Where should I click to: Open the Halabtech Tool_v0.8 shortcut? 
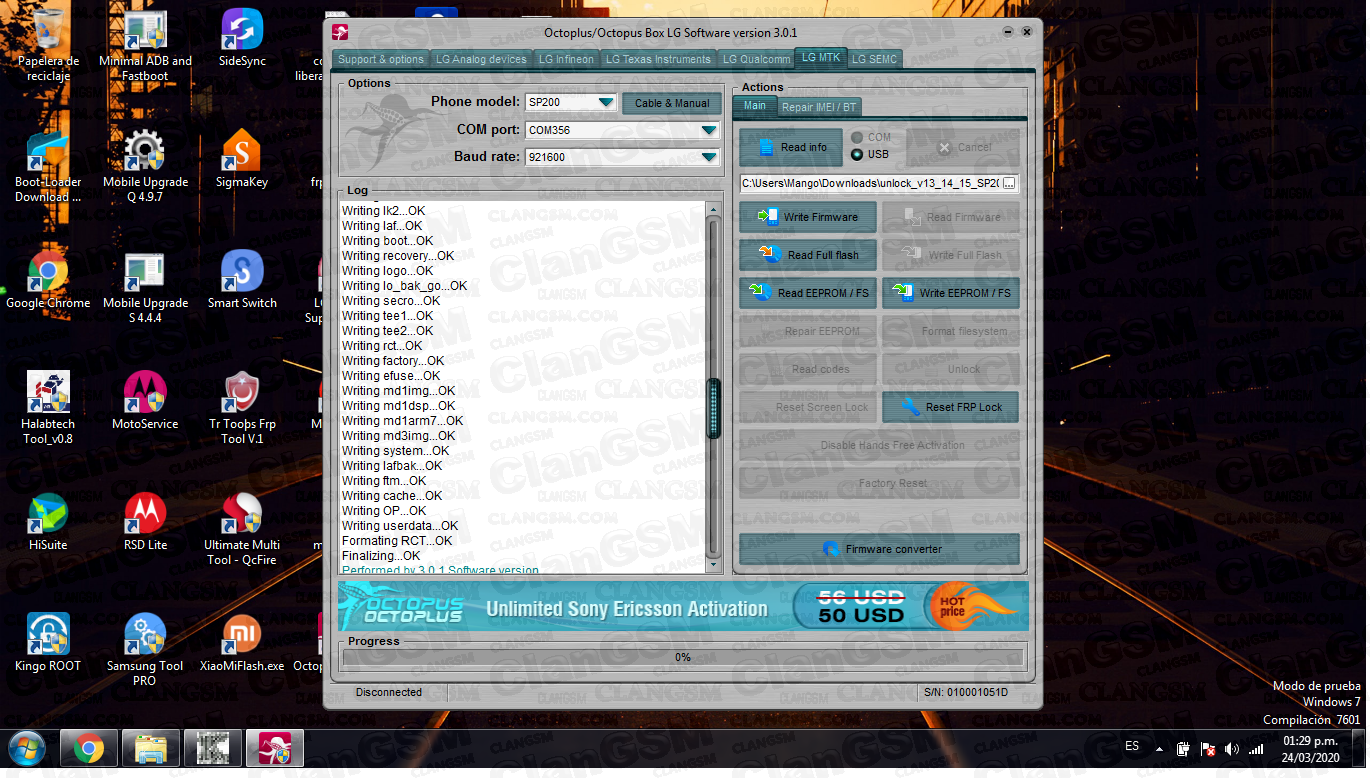[48, 409]
